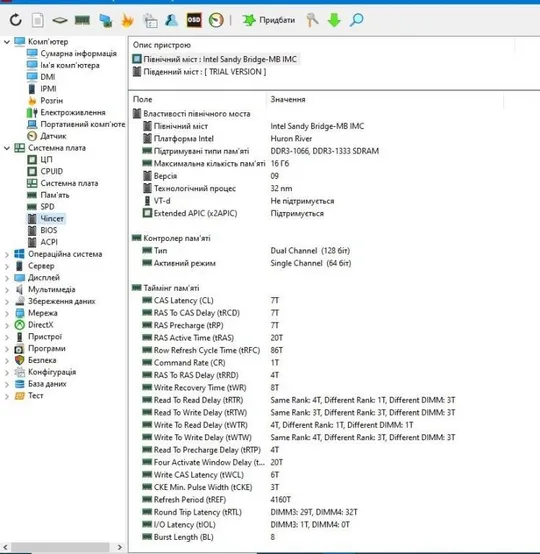Image resolution: width=540 pixels, height=554 pixels.
Task: Click tree scrollbar left arrow
Action: [x=5, y=547]
